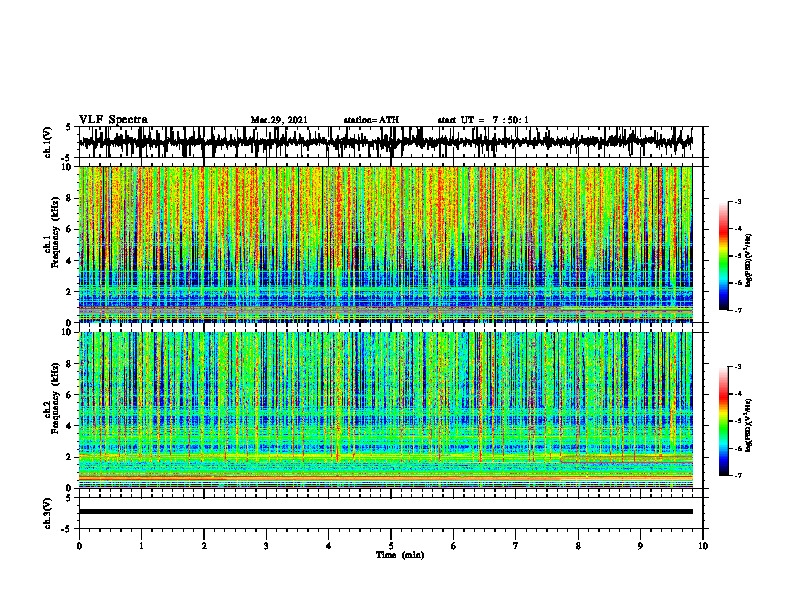
Task: Click the "1" time axis tick label
Action: click(x=141, y=546)
